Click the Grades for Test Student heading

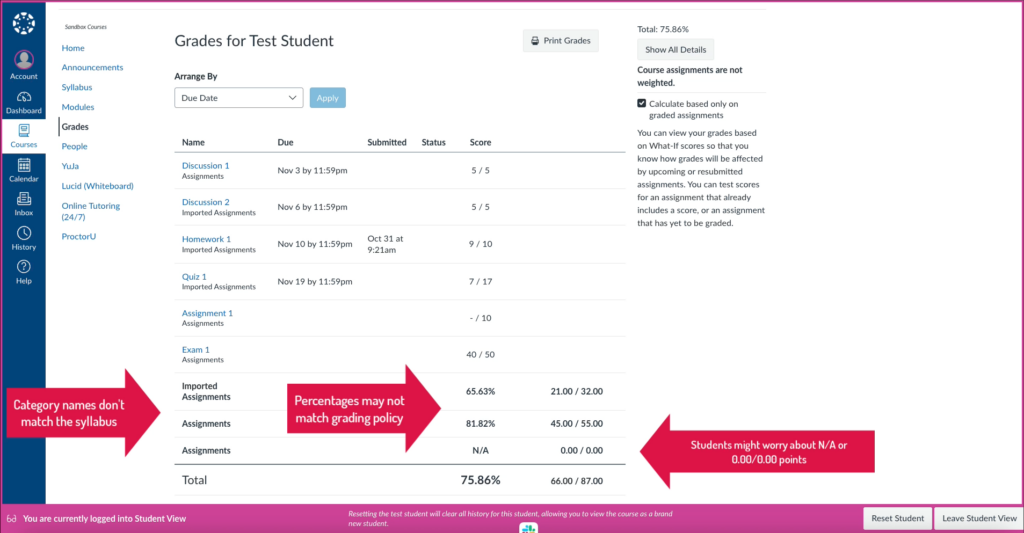pos(254,40)
